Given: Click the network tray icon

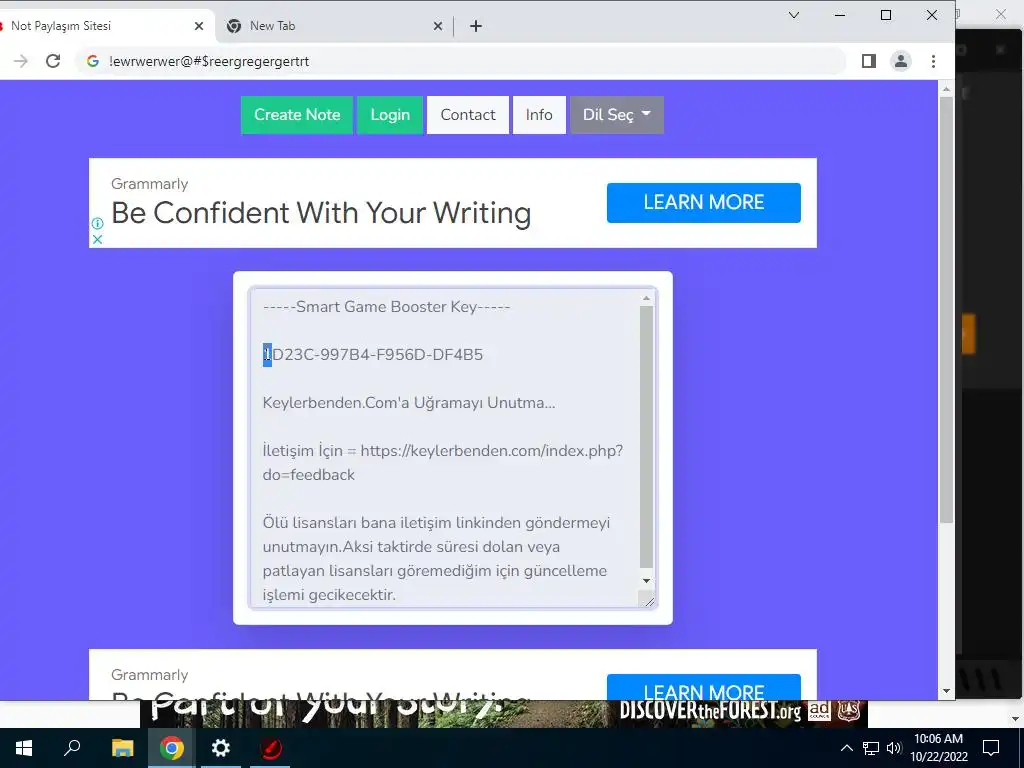Looking at the screenshot, I should click(x=871, y=748).
